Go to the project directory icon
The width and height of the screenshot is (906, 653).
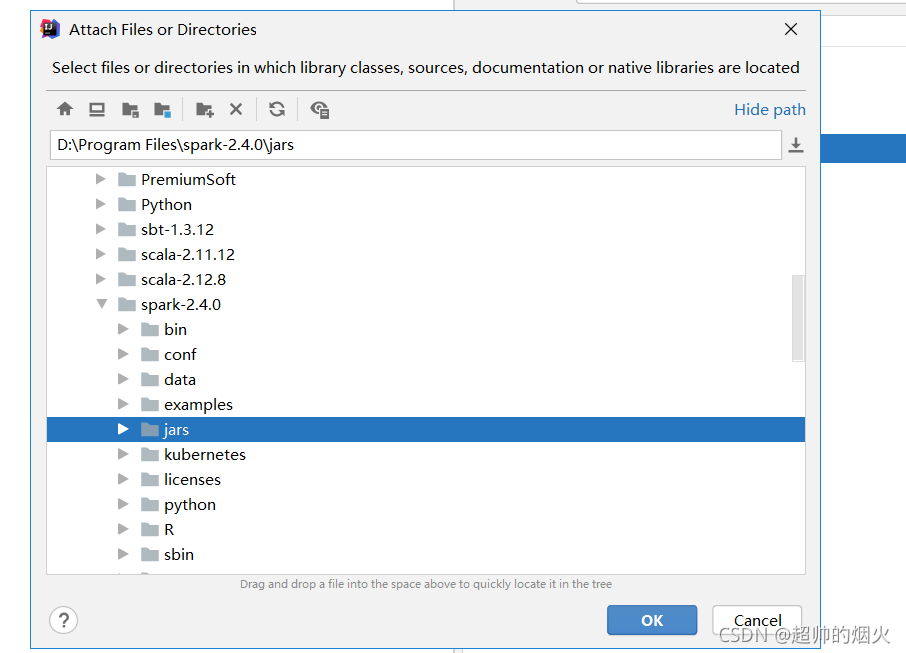click(x=130, y=109)
